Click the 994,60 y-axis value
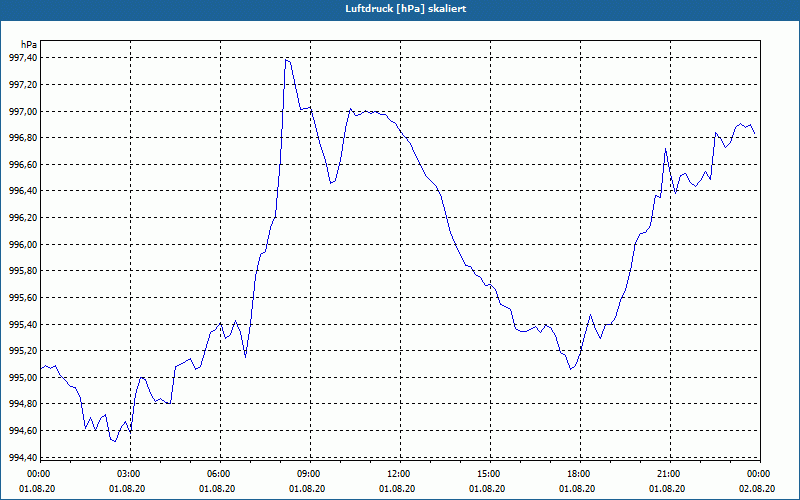This screenshot has width=800, height=500. pyautogui.click(x=23, y=431)
